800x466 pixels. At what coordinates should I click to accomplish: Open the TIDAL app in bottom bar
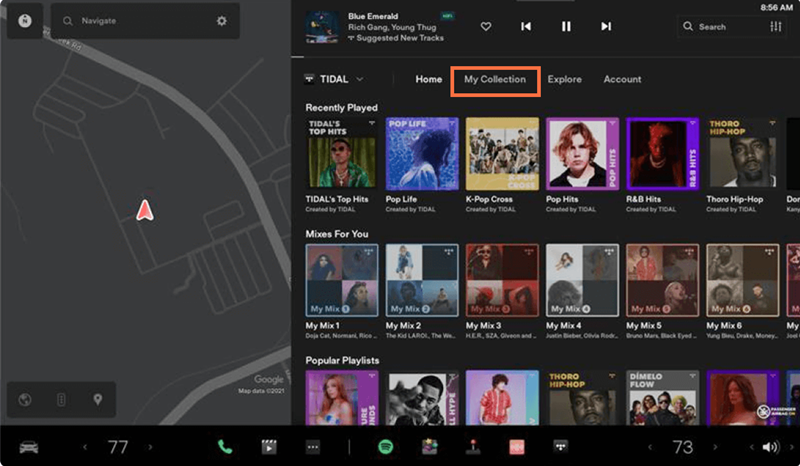pyautogui.click(x=561, y=447)
